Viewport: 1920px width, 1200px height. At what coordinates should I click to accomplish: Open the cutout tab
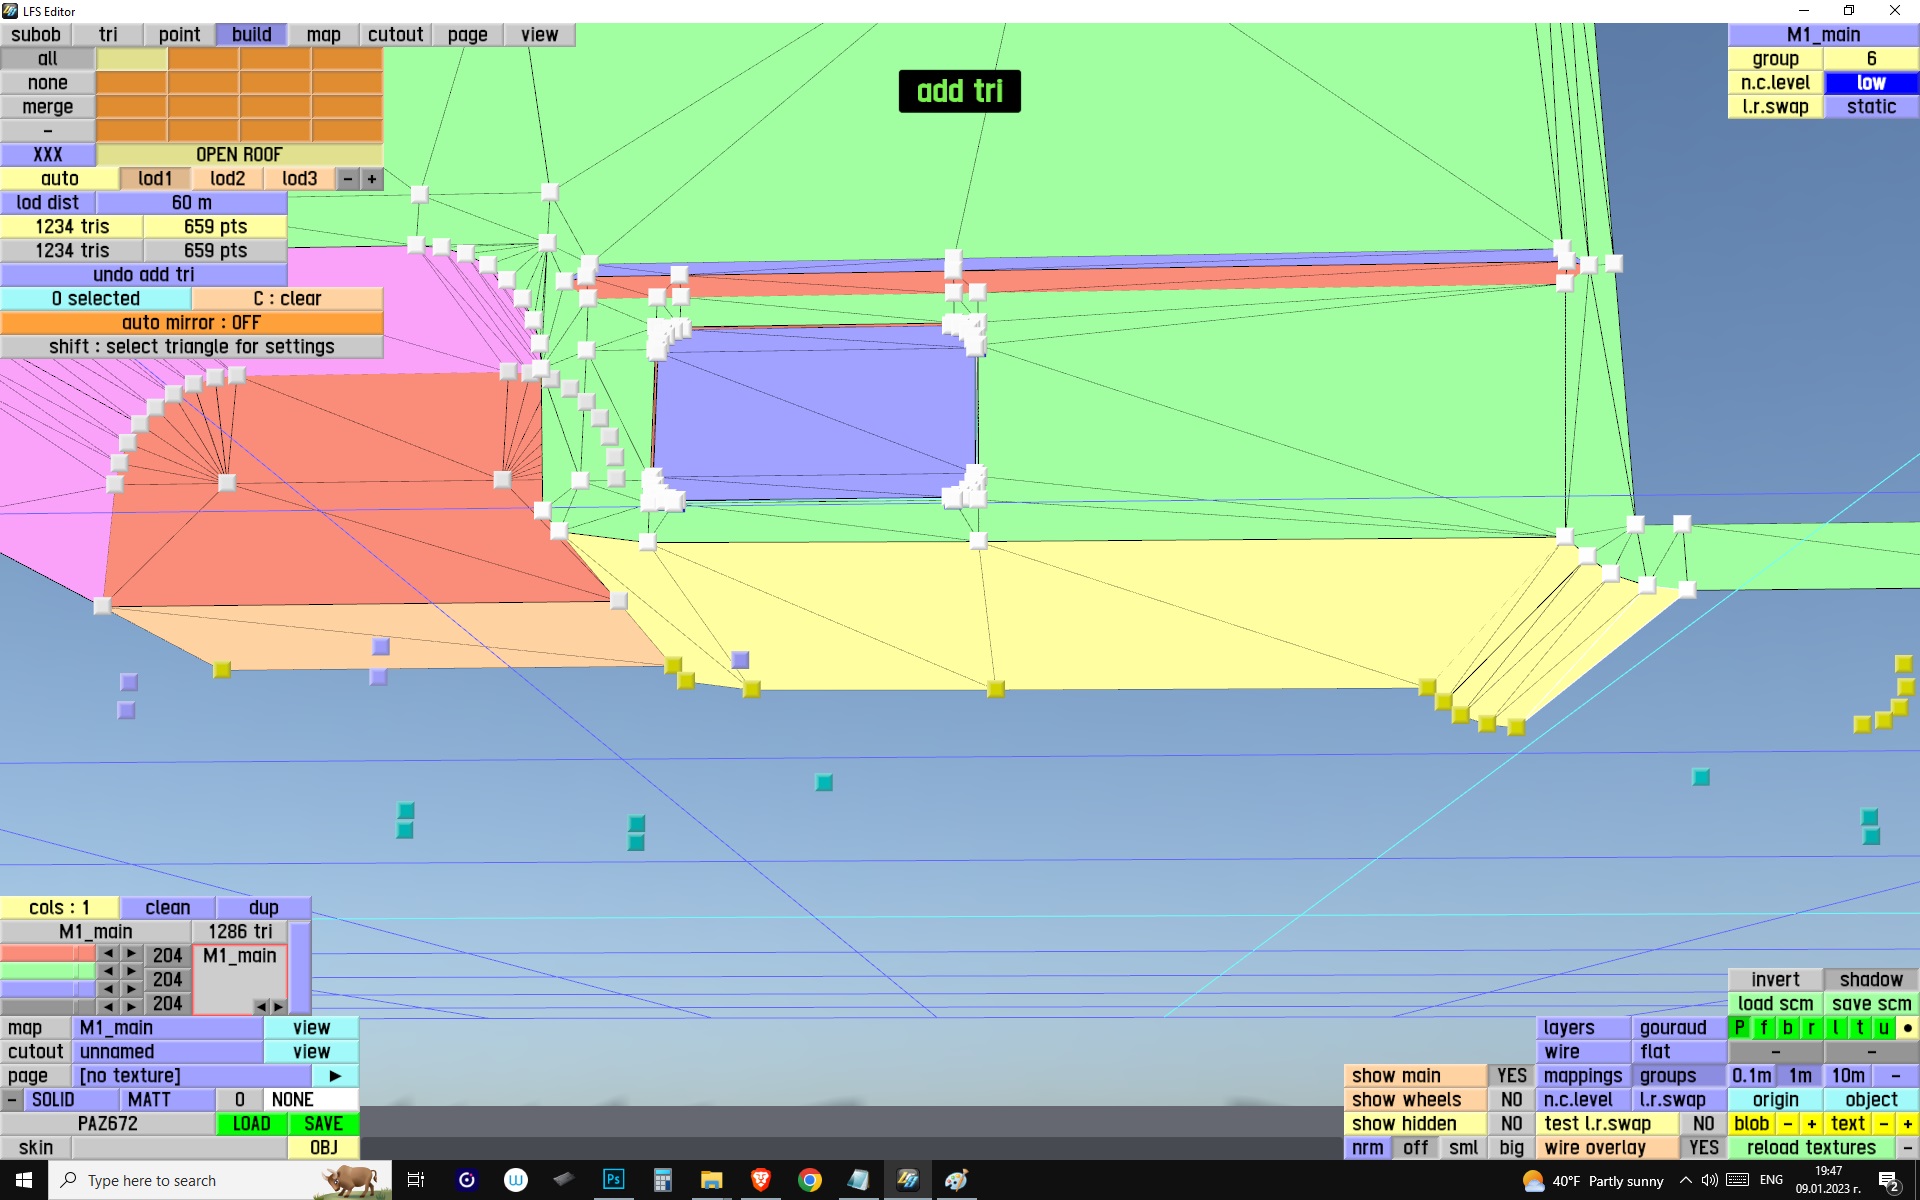coord(395,35)
